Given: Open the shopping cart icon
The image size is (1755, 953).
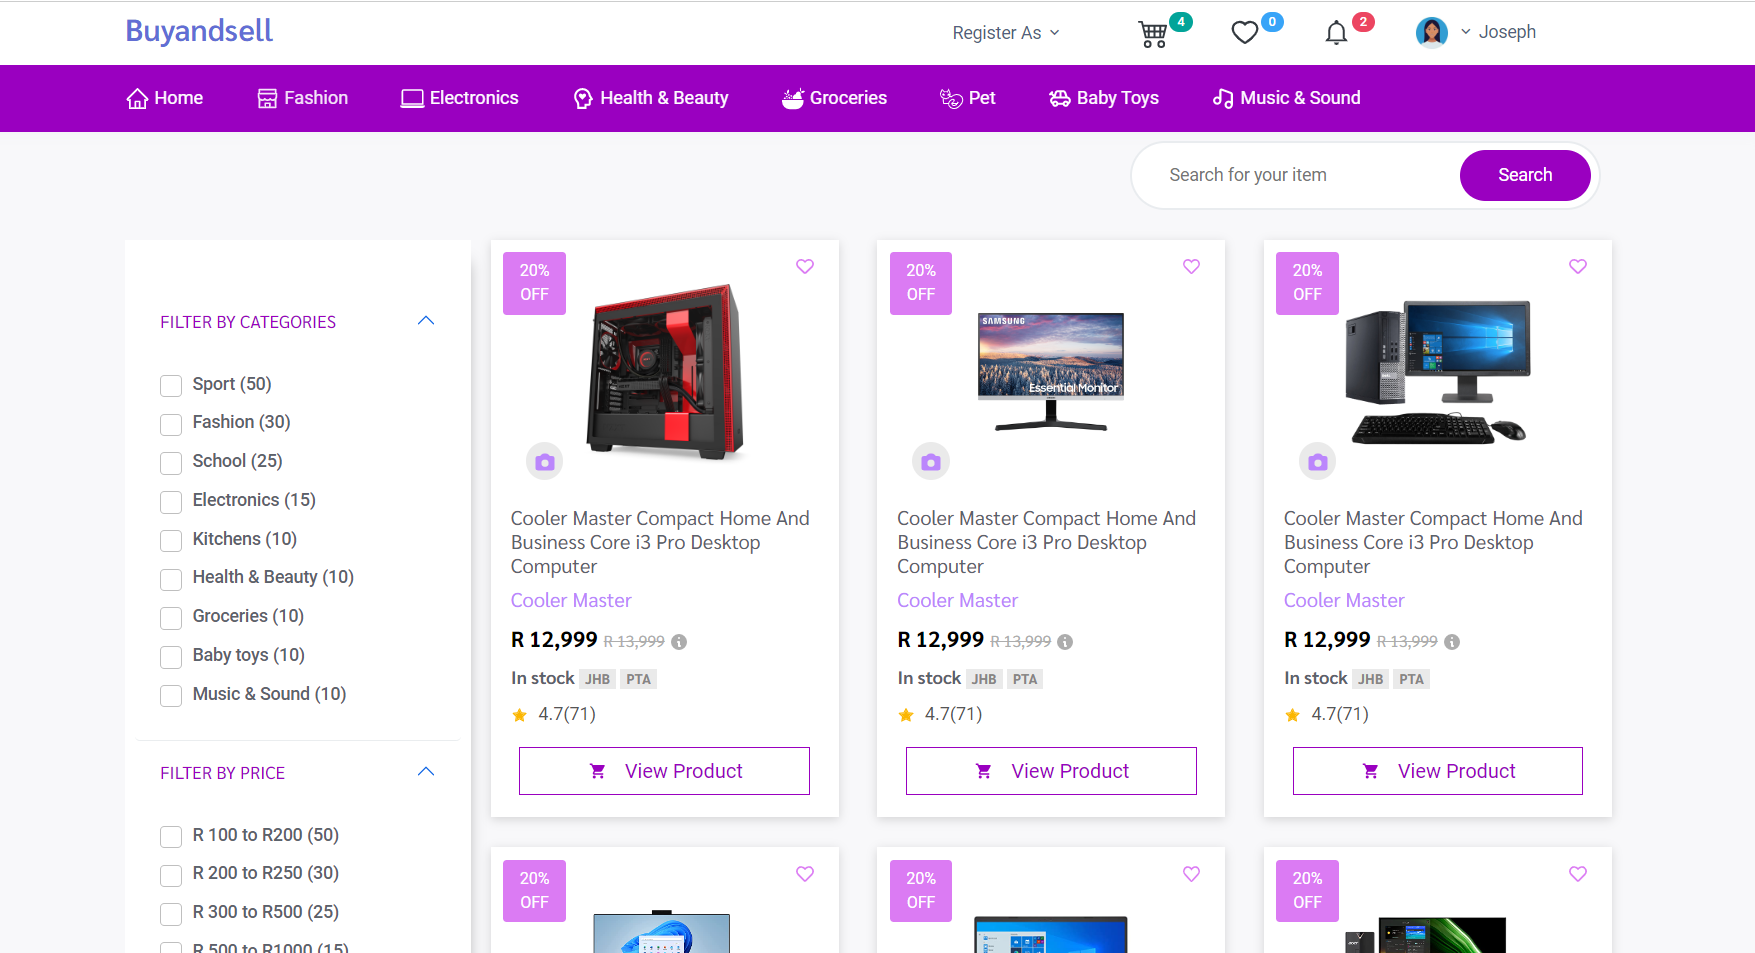Looking at the screenshot, I should point(1152,33).
